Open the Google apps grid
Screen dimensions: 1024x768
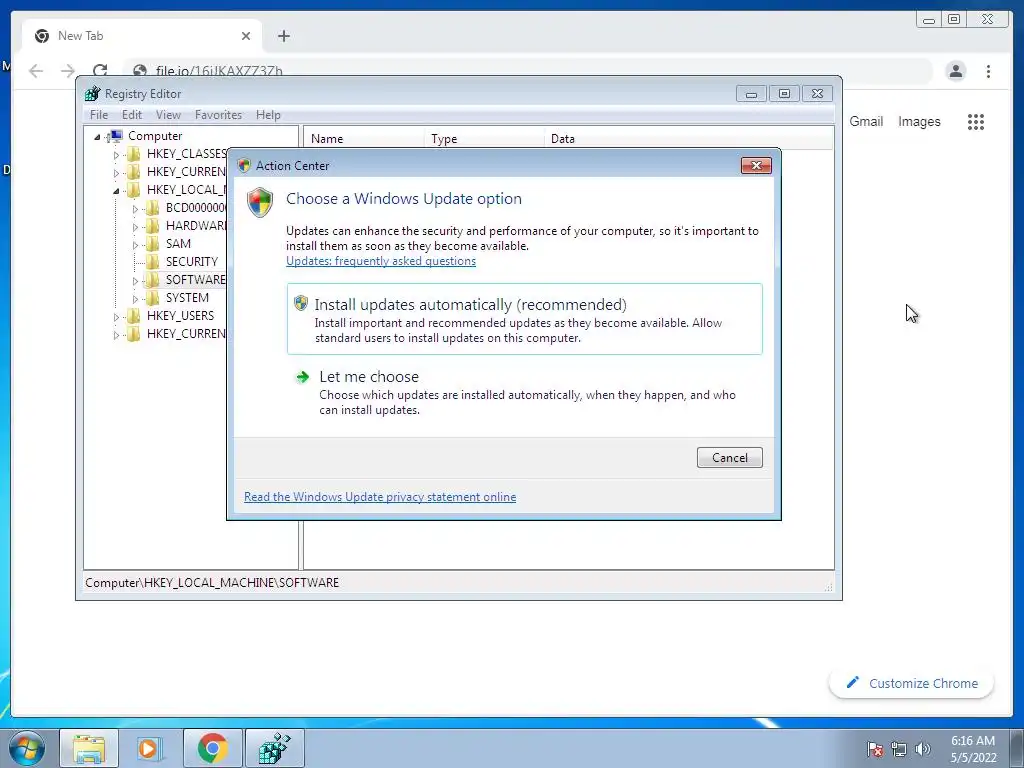(x=976, y=121)
